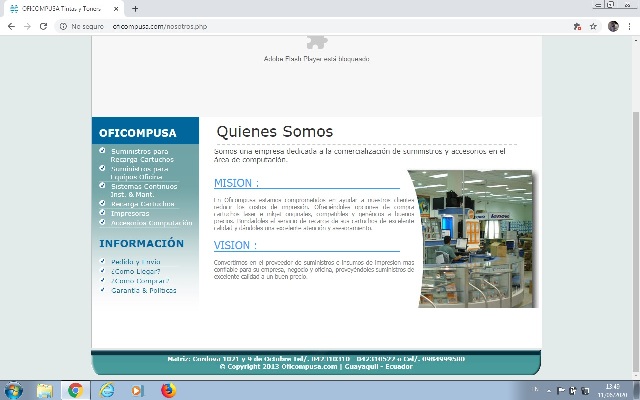This screenshot has width=640, height=400.
Task: Open a new browser tab
Action: point(135,9)
